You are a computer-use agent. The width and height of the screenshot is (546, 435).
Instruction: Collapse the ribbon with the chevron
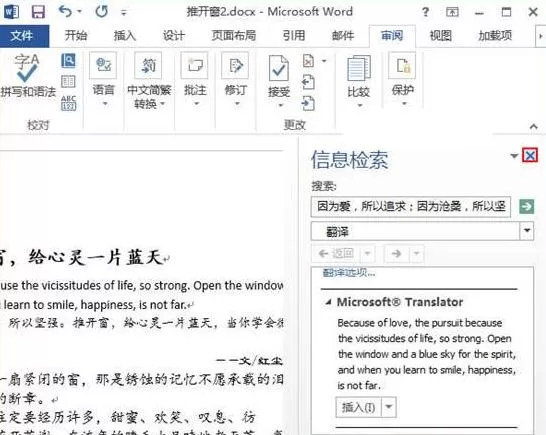pyautogui.click(x=533, y=126)
